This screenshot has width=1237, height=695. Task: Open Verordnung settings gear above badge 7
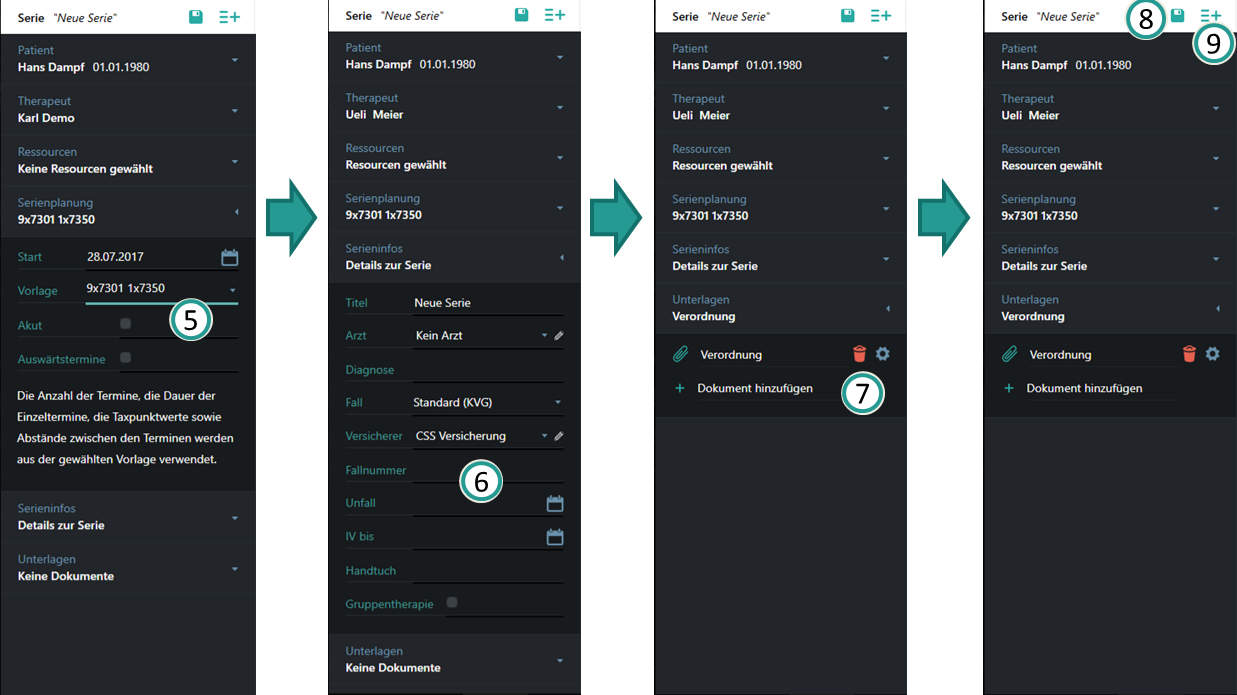pos(882,354)
